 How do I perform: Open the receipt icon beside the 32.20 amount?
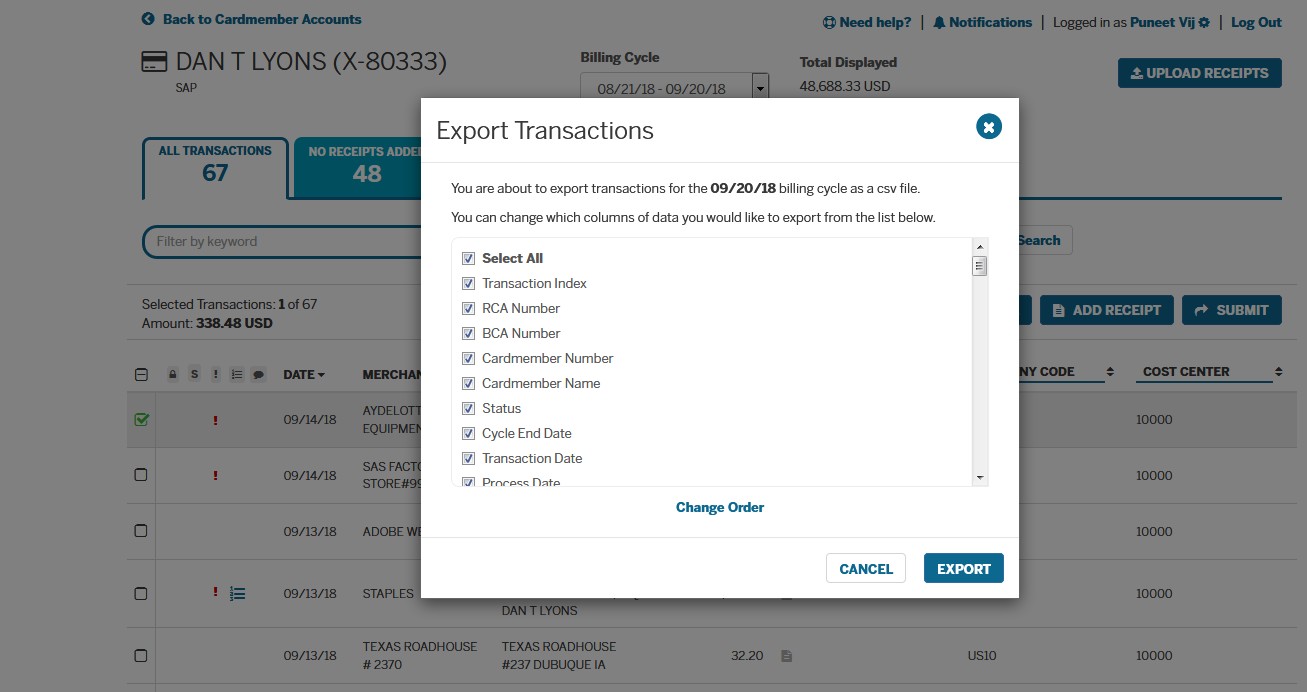click(786, 655)
